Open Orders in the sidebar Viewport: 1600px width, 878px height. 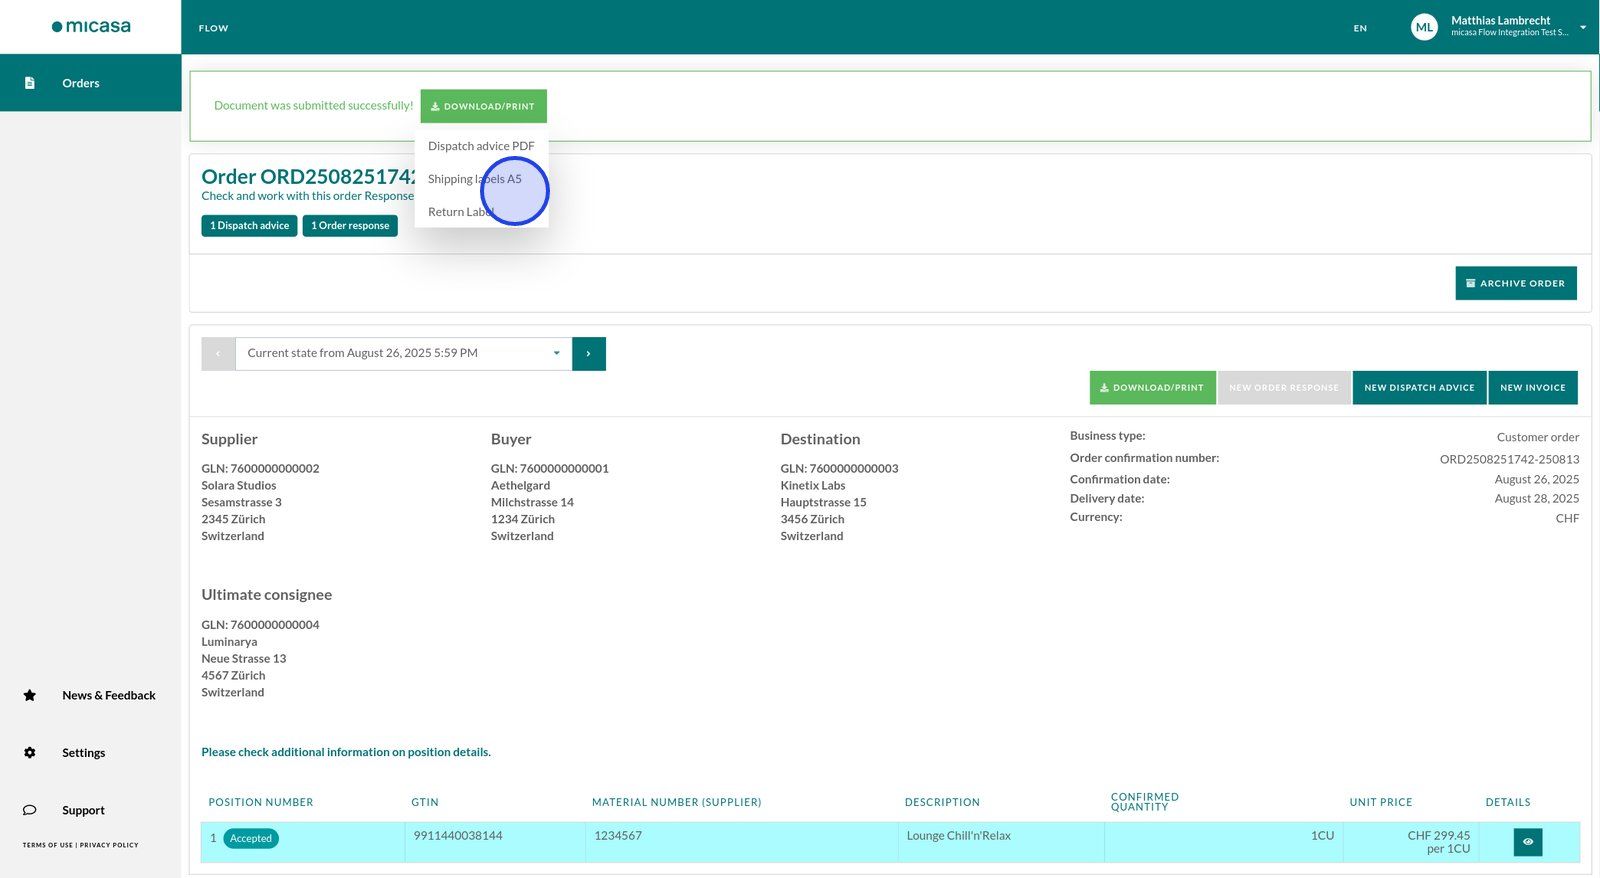click(x=90, y=83)
